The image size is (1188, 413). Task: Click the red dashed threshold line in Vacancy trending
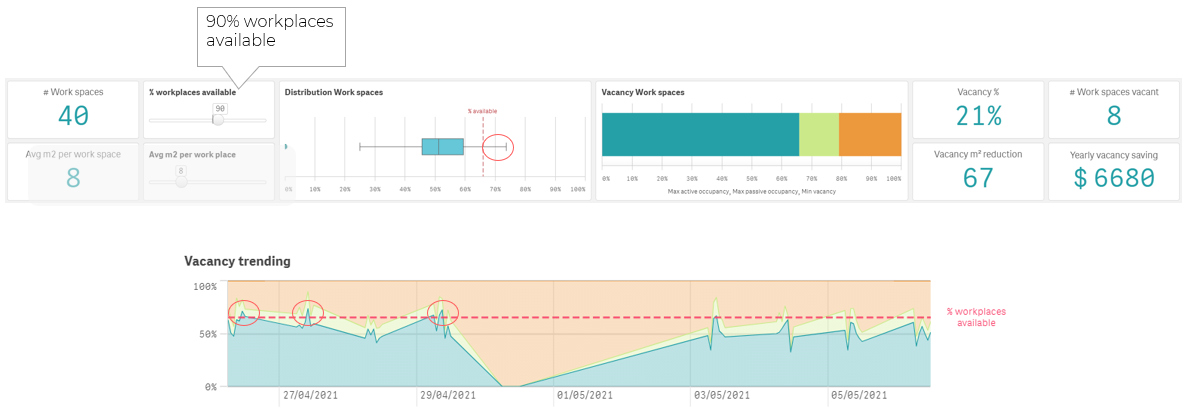pos(579,317)
